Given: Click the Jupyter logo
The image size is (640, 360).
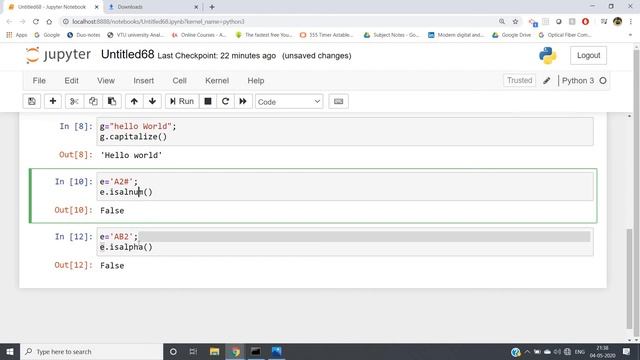Looking at the screenshot, I should pyautogui.click(x=58, y=55).
